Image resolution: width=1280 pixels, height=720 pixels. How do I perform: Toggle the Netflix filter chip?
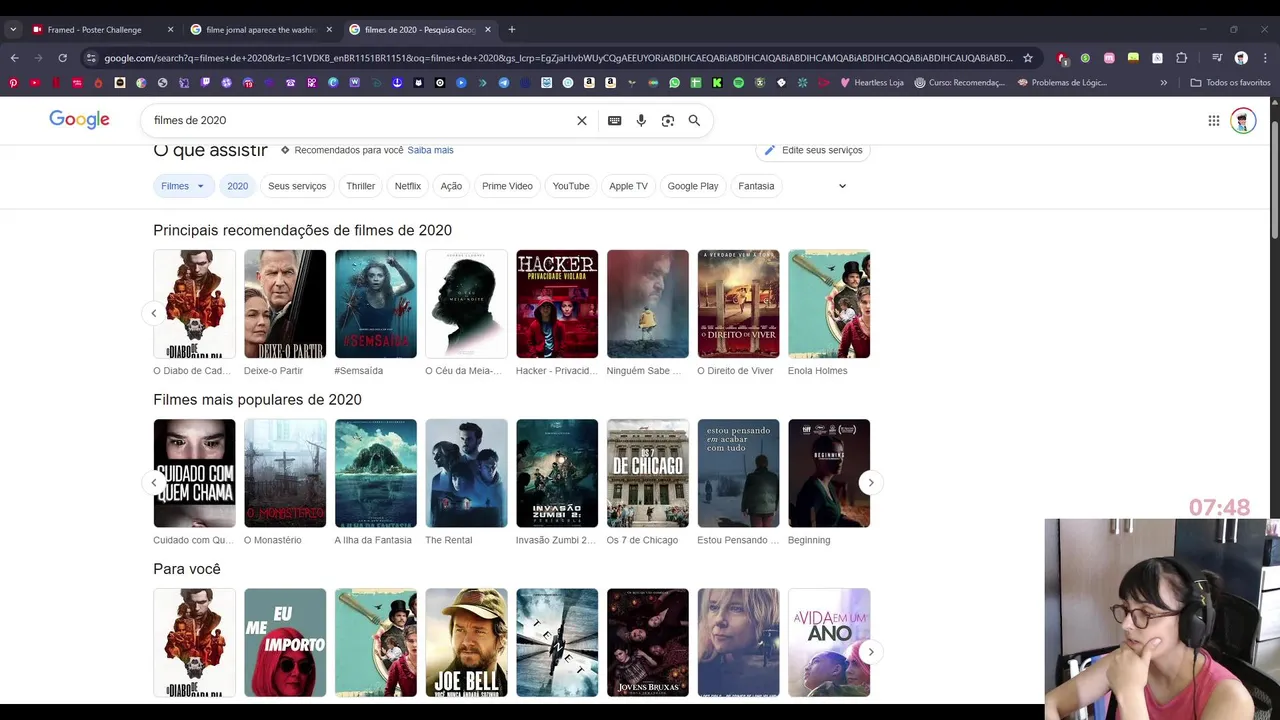[x=408, y=186]
